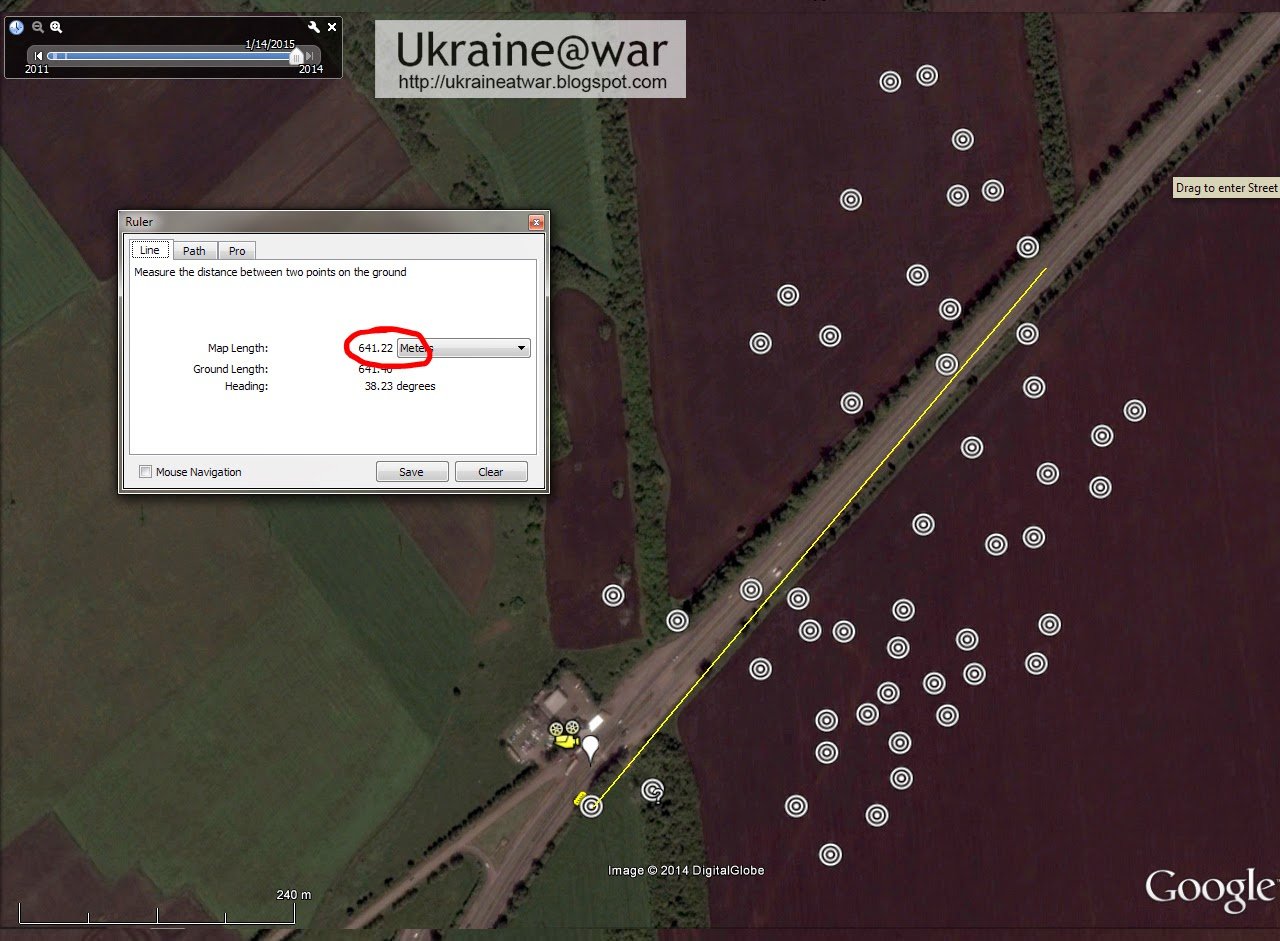Enable the Mouse Navigation checkbox

pyautogui.click(x=146, y=472)
